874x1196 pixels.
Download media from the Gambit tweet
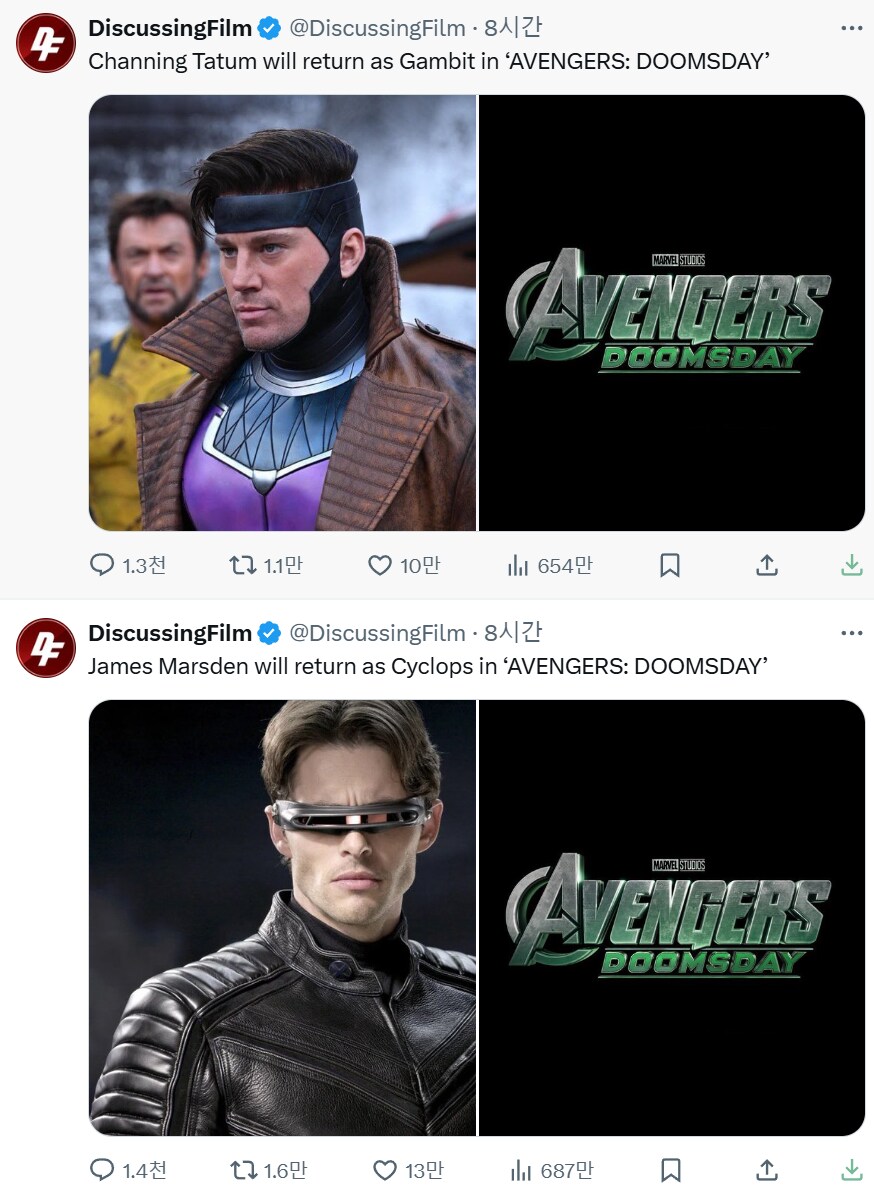click(x=851, y=566)
